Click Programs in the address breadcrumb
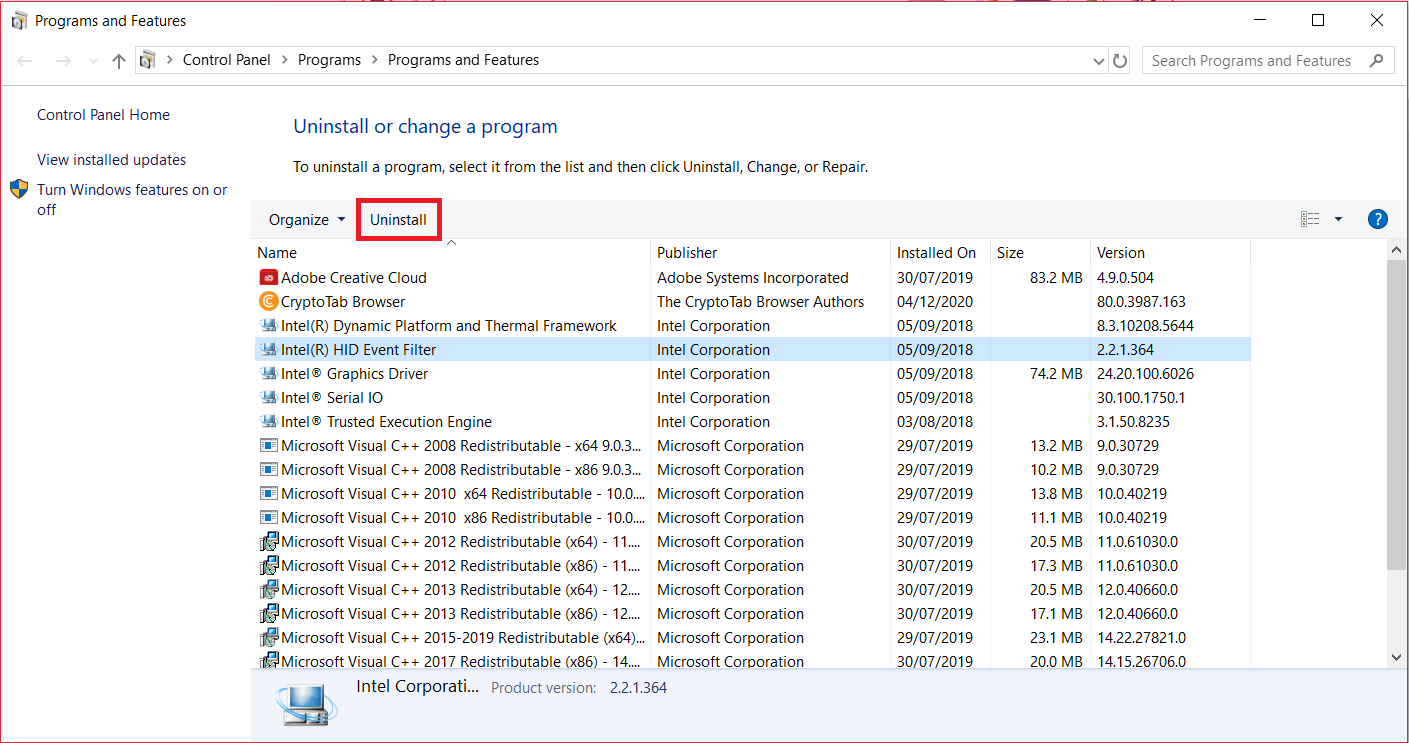The height and width of the screenshot is (743, 1409). 329,60
